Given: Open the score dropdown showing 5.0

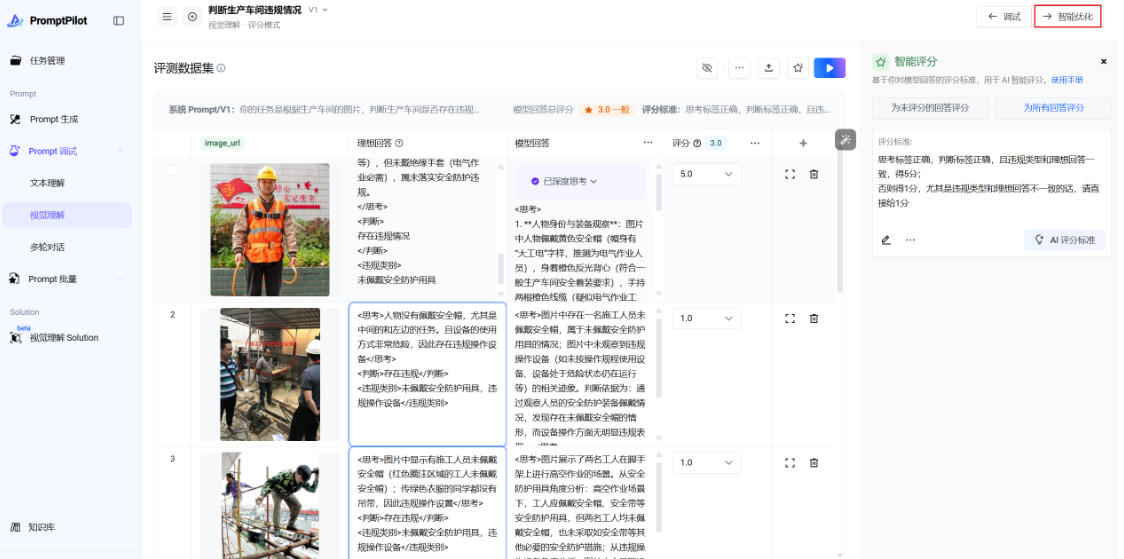Looking at the screenshot, I should pyautogui.click(x=706, y=174).
